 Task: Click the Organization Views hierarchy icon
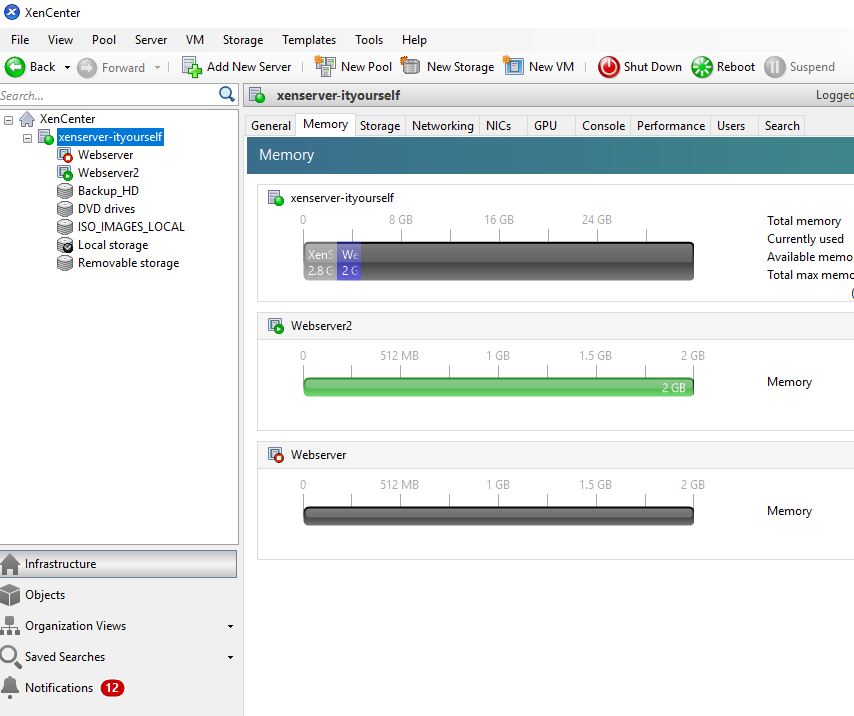10,626
